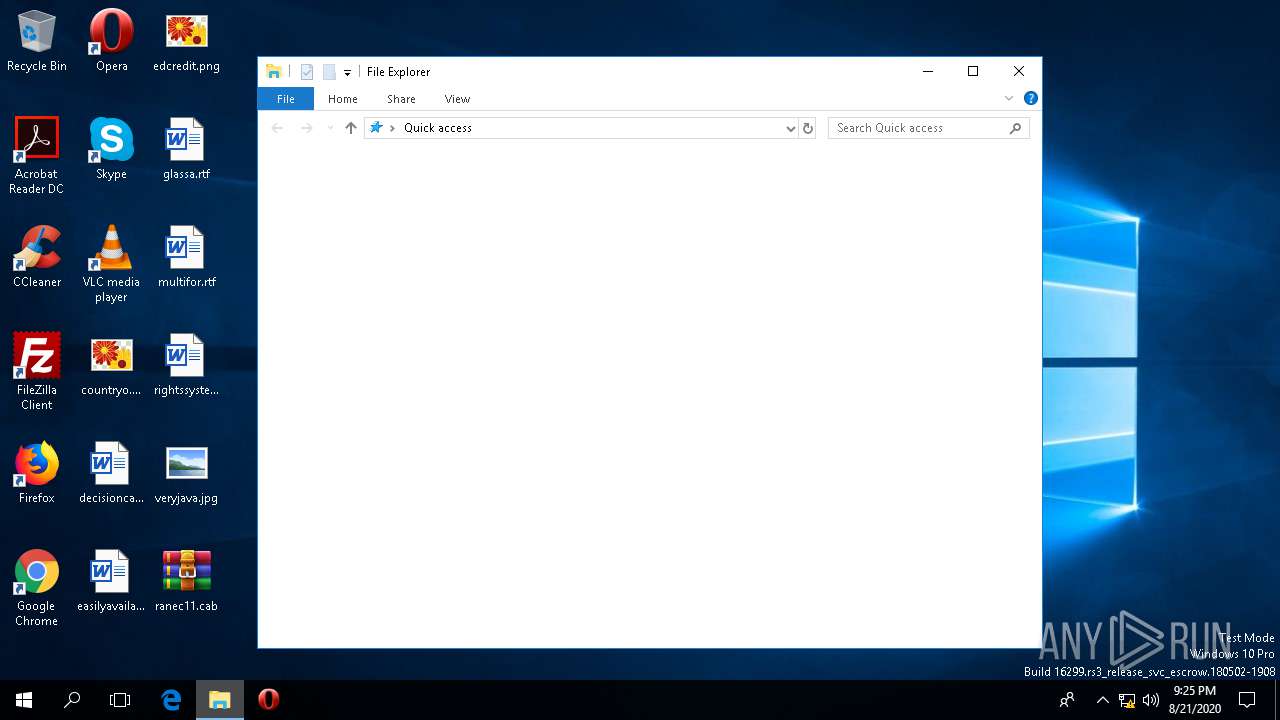Select the veryjava.jpg image icon
This screenshot has width=1280, height=720.
pos(186,473)
